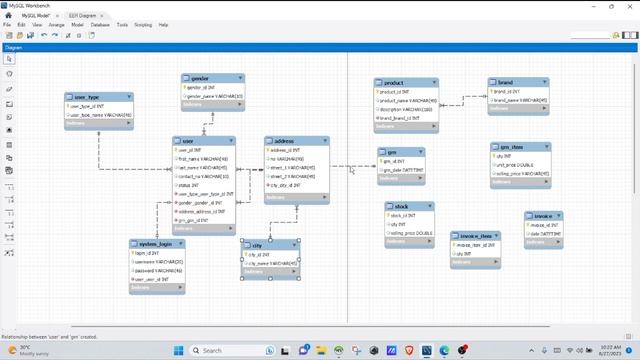Open the Model menu

tap(77, 25)
